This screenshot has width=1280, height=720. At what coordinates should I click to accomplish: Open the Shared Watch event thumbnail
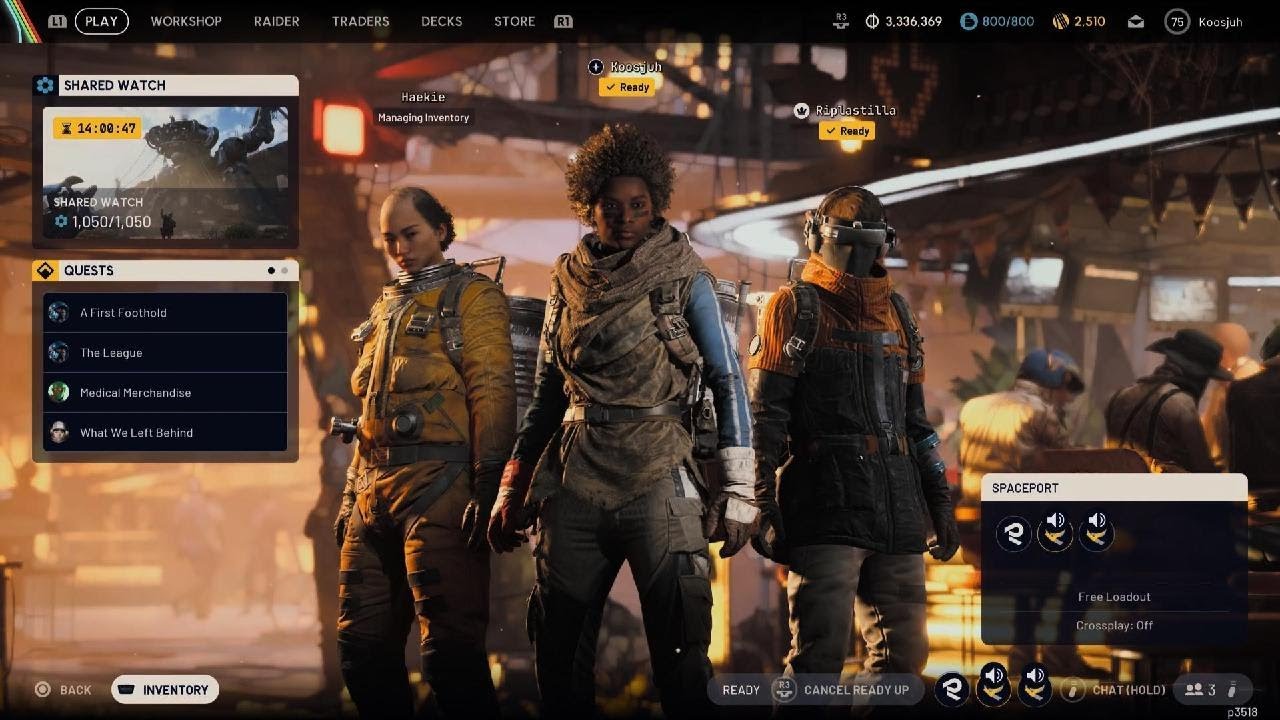click(165, 172)
